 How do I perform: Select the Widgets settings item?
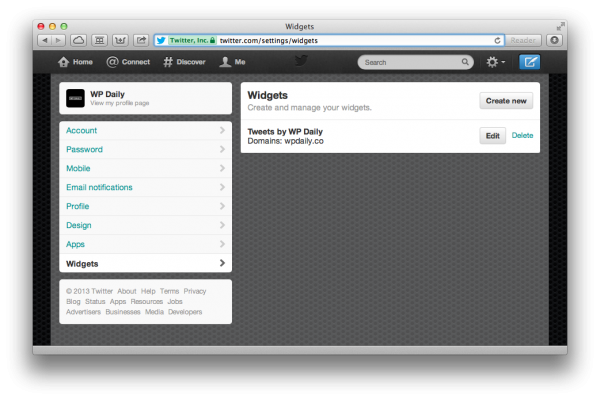[145, 263]
